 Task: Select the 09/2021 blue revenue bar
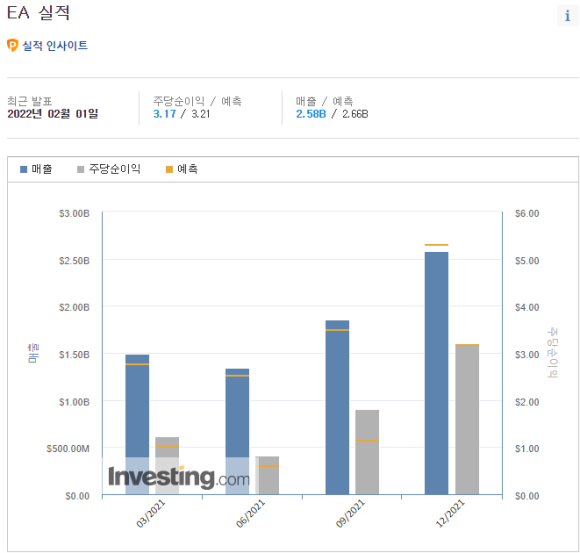click(337, 407)
